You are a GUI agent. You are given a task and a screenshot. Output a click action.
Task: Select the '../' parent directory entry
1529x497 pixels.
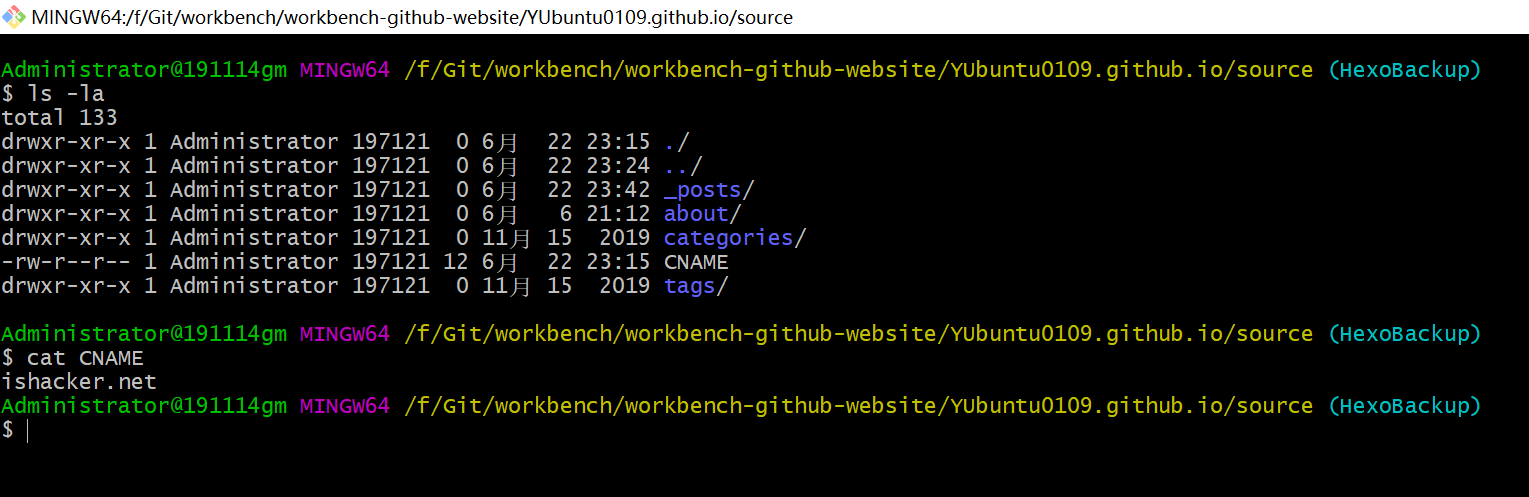point(683,166)
